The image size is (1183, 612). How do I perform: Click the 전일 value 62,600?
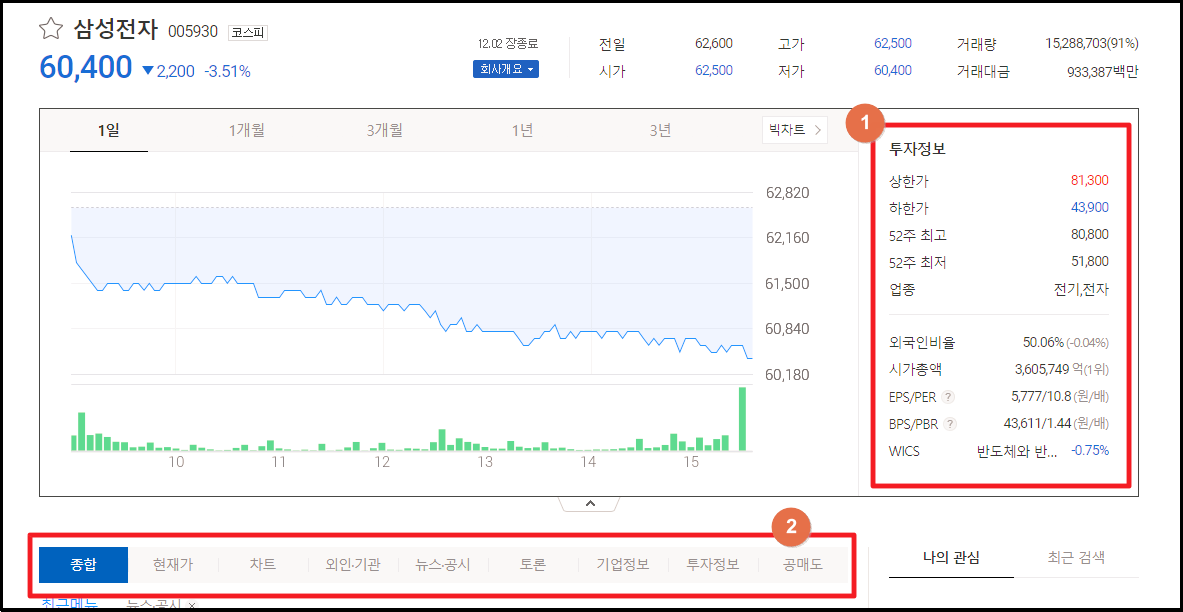714,44
